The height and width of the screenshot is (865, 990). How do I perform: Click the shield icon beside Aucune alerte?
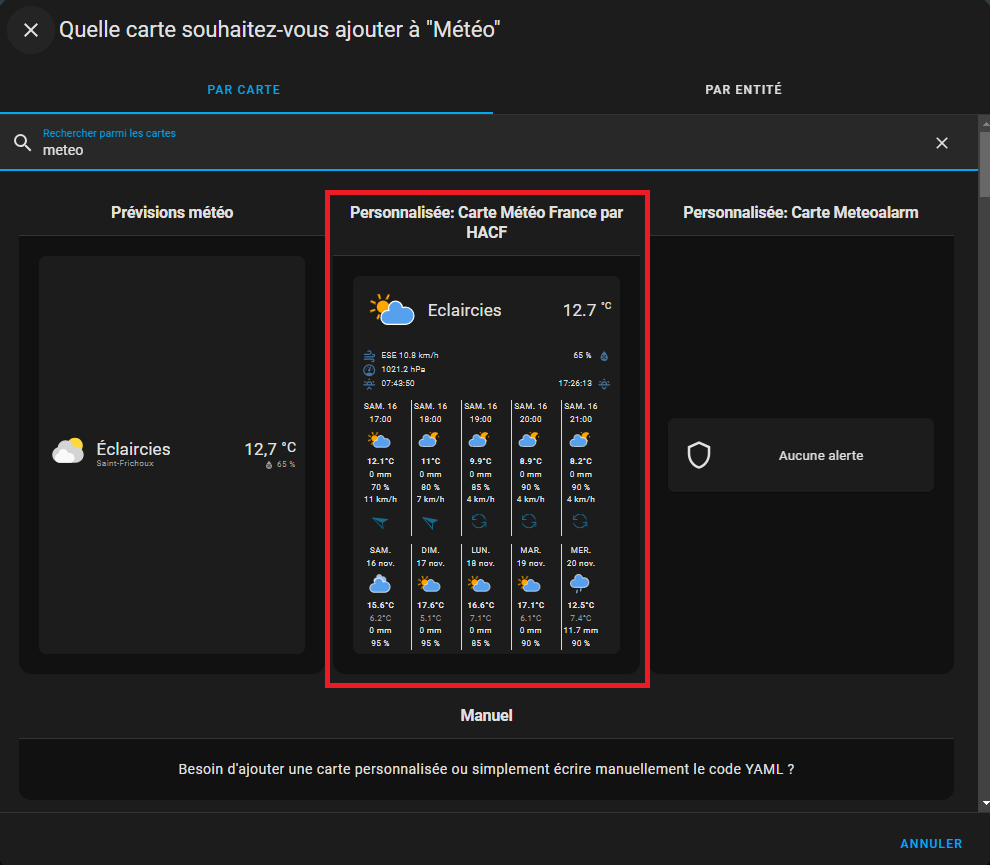(x=698, y=455)
